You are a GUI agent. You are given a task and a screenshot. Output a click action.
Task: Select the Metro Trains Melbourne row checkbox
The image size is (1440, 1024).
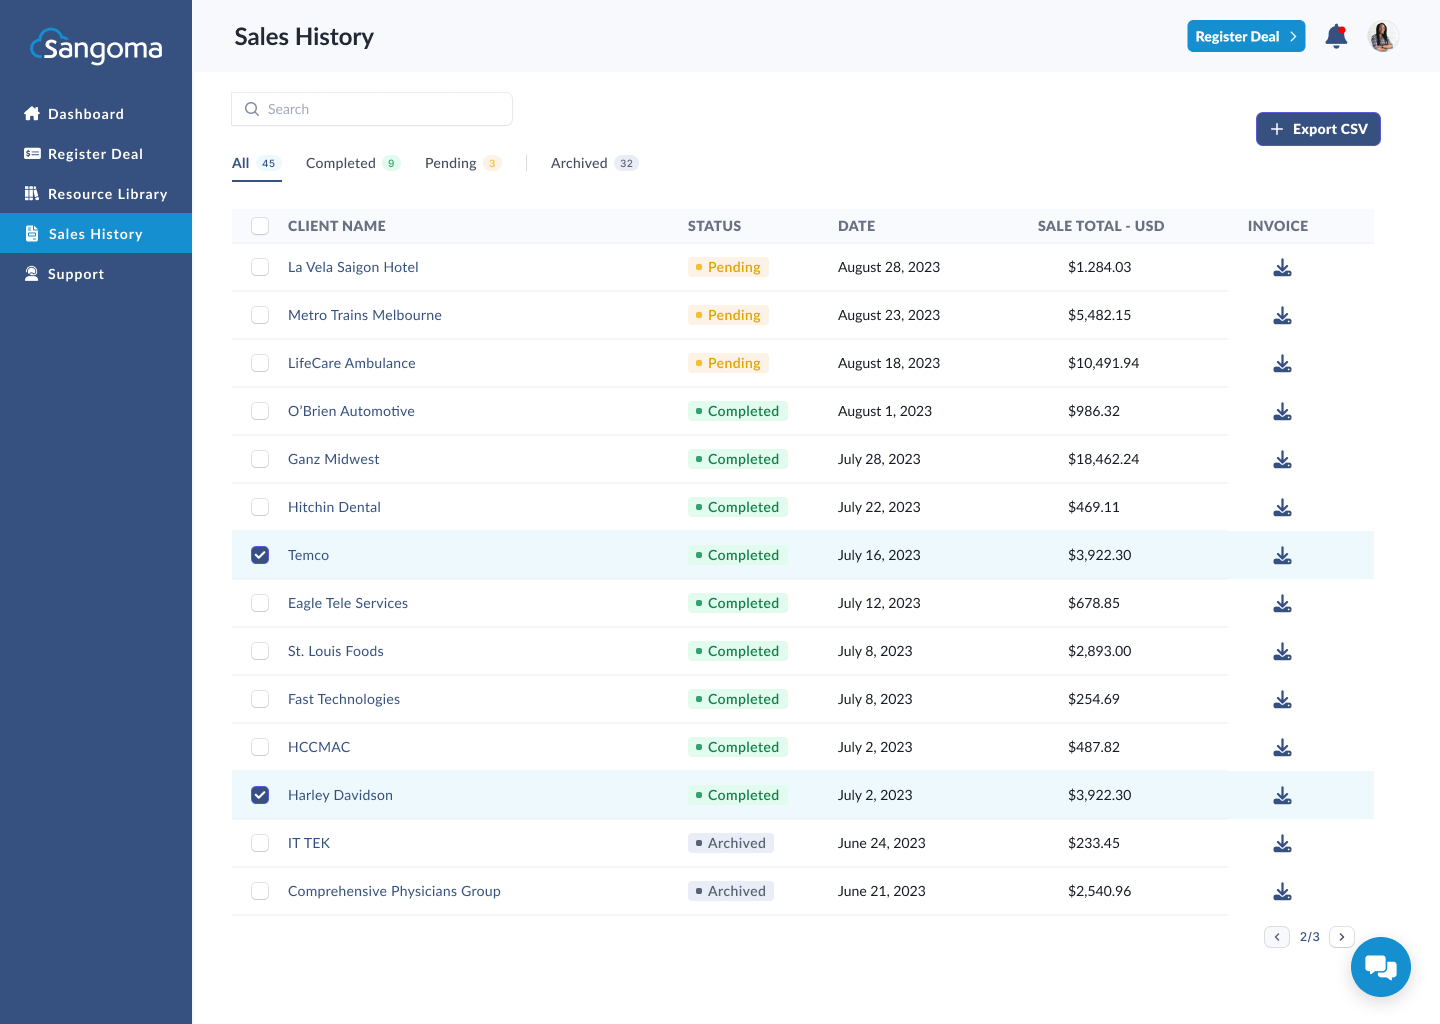pos(260,315)
